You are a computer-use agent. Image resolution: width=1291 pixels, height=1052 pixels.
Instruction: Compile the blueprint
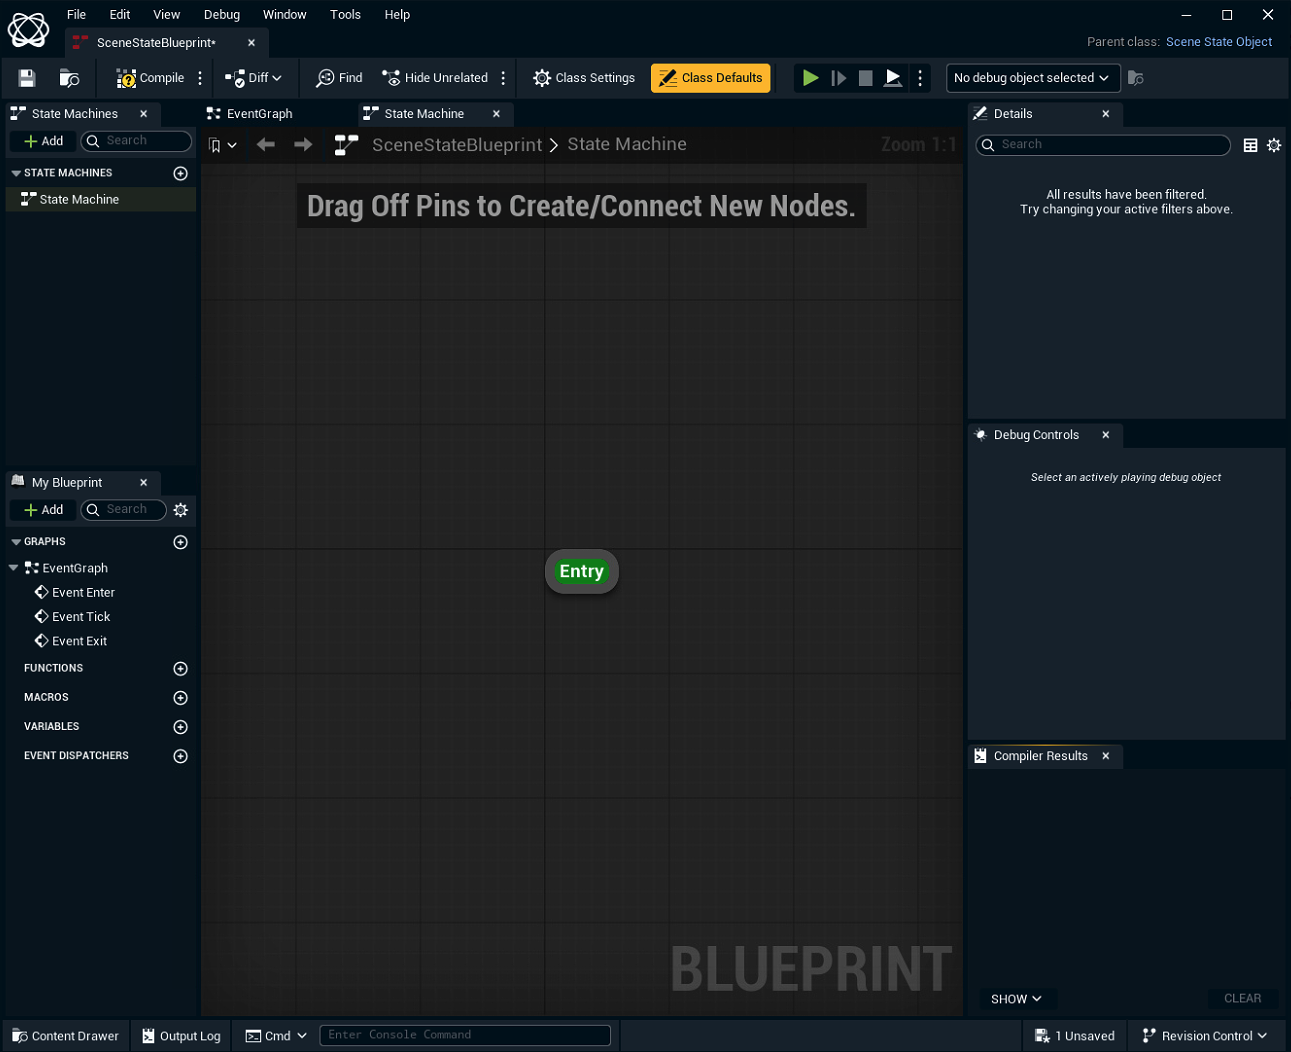tap(151, 78)
